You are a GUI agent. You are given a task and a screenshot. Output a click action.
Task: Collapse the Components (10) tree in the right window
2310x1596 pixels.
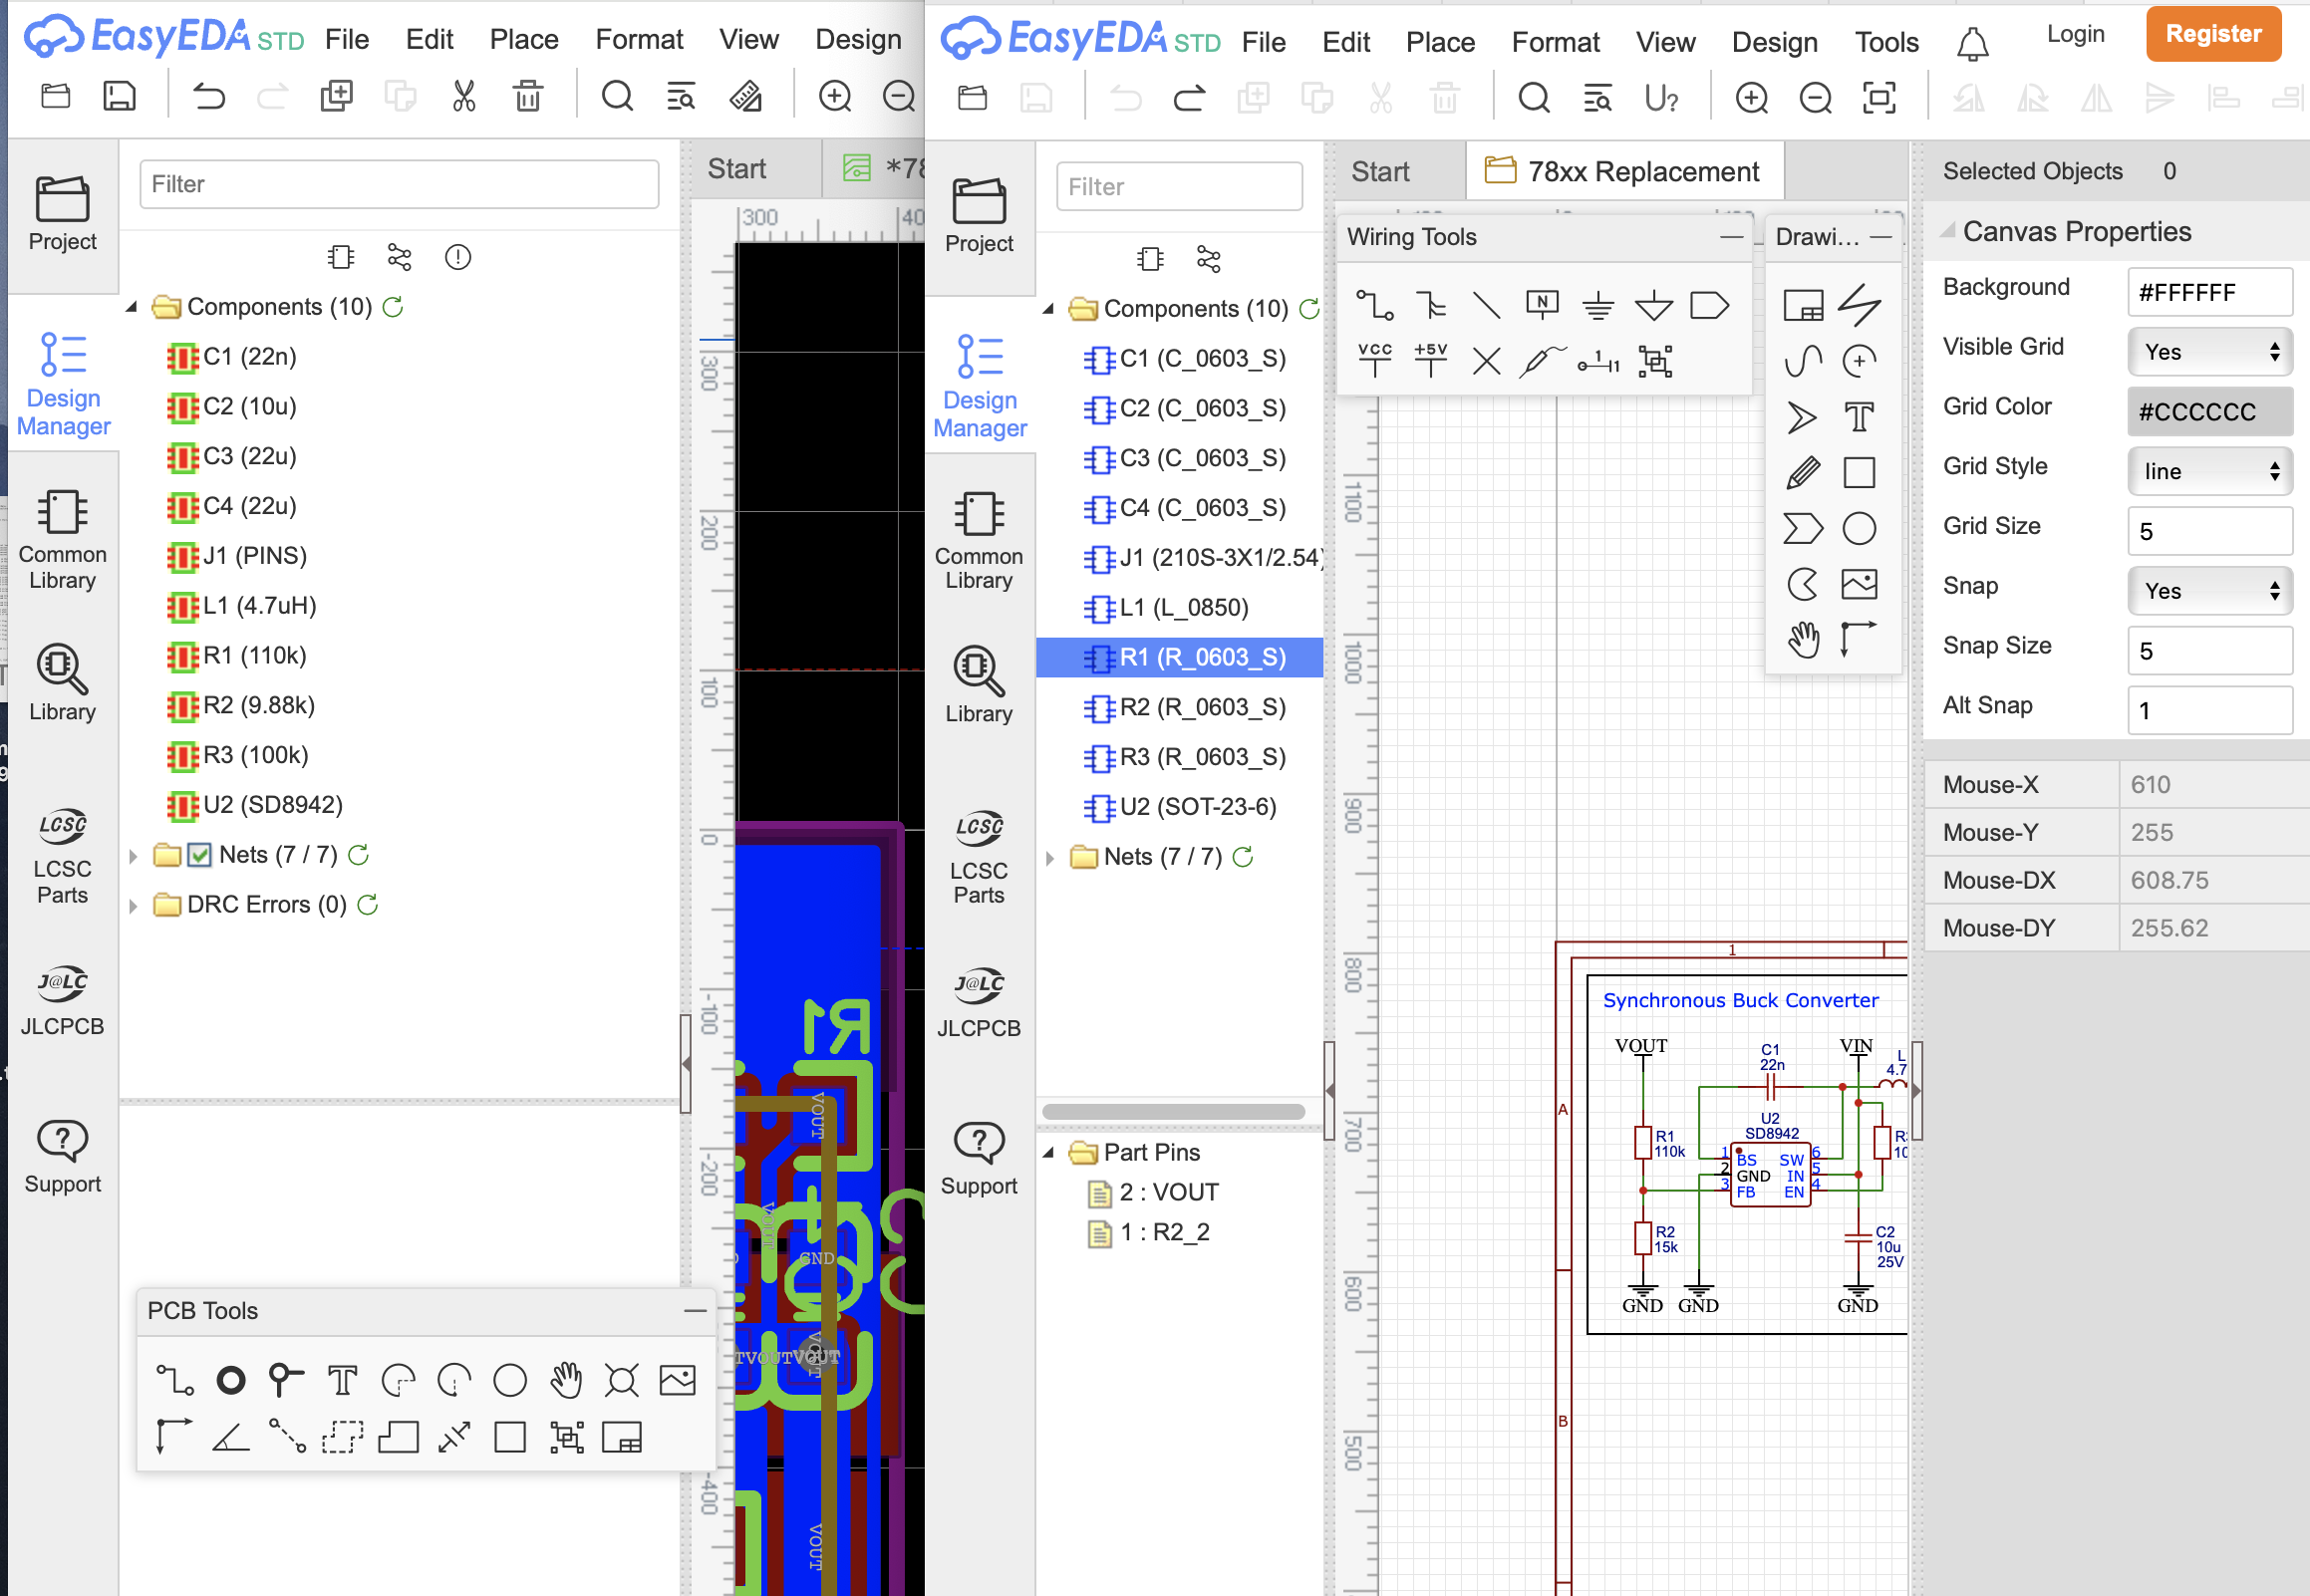pyautogui.click(x=1048, y=309)
